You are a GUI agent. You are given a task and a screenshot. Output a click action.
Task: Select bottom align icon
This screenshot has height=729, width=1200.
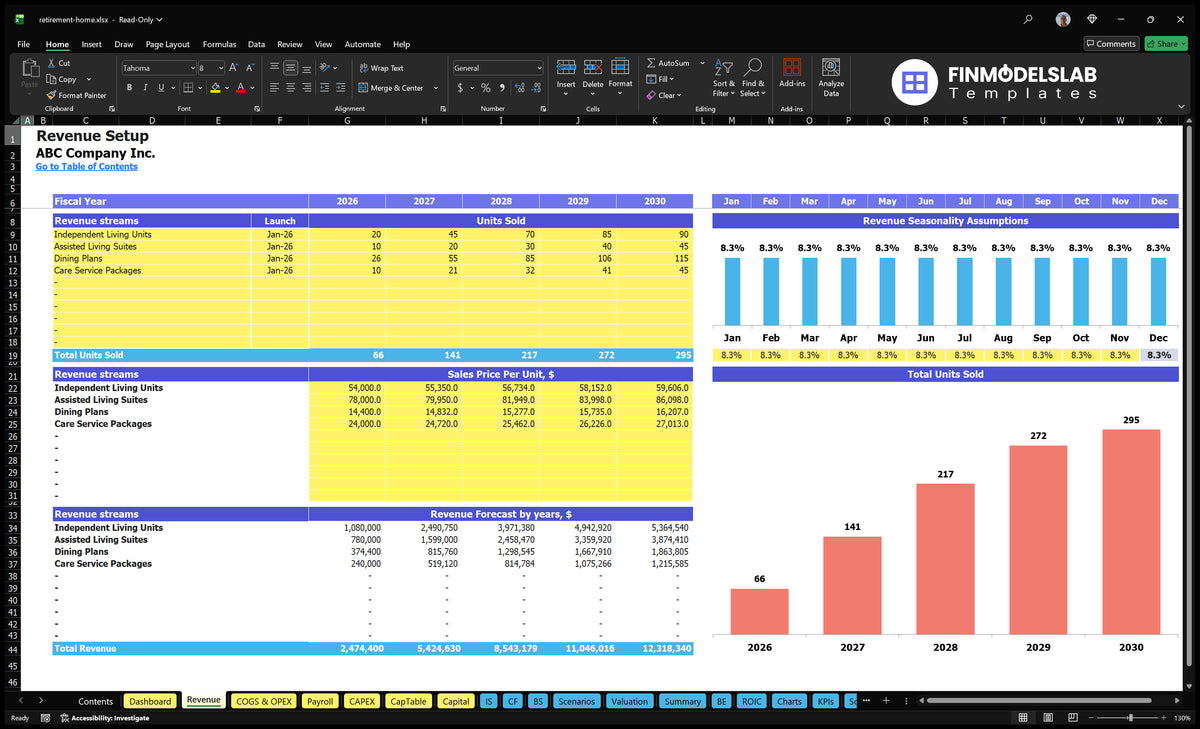tap(307, 68)
